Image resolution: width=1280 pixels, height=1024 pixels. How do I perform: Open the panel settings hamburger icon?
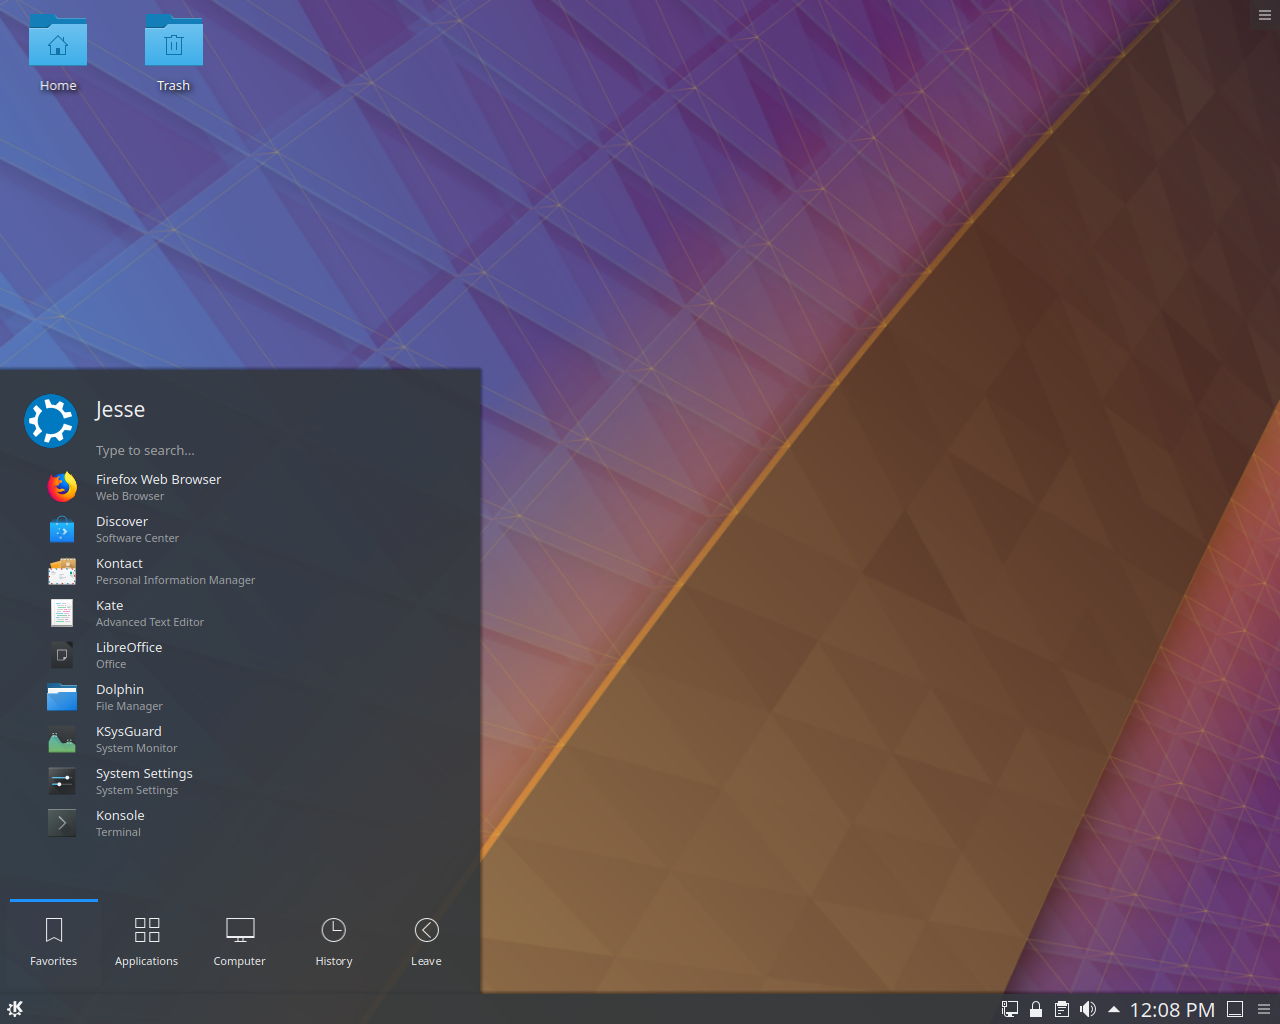pos(1264,1009)
